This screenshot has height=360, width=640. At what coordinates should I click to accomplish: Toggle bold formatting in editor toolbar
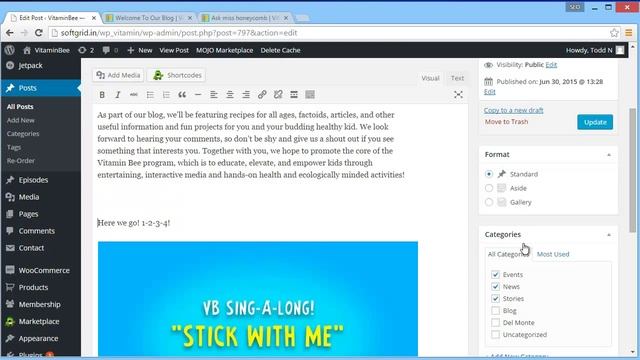tap(102, 95)
